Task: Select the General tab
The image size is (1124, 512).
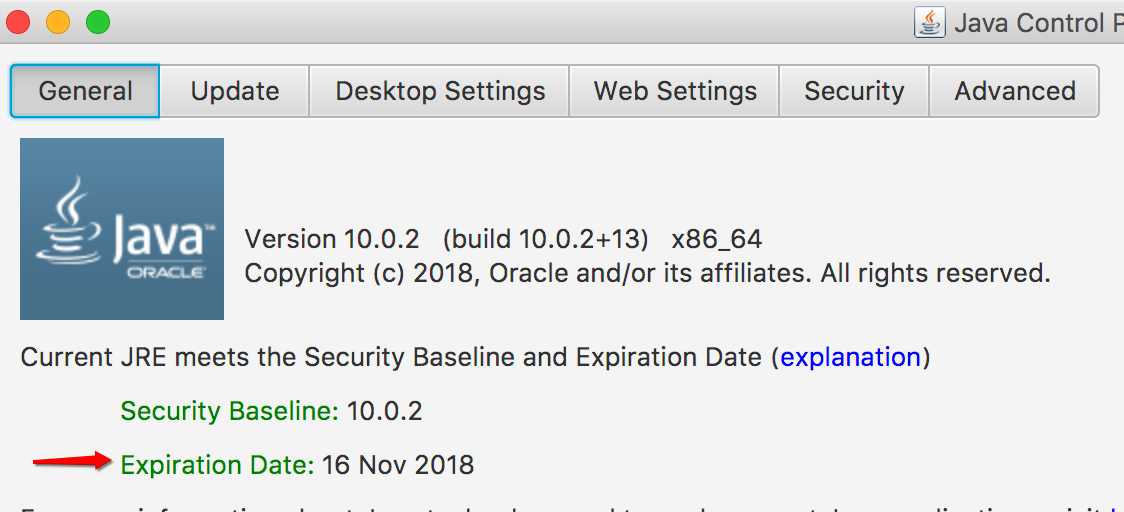Action: 85,91
